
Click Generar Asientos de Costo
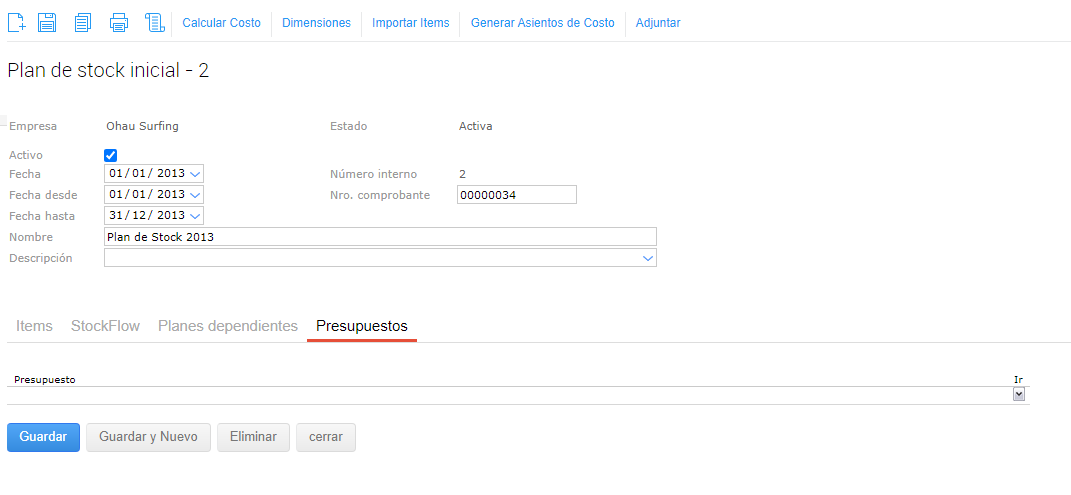point(542,23)
